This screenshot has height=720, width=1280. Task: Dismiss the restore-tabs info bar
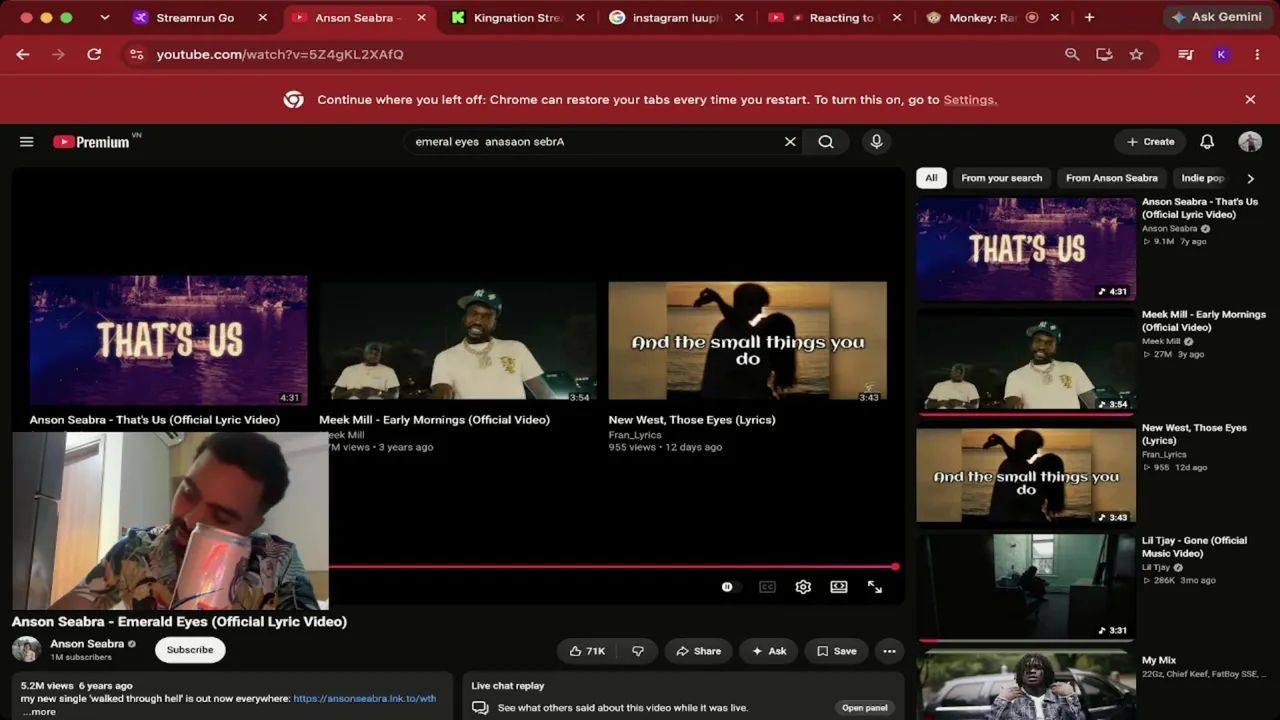1250,99
